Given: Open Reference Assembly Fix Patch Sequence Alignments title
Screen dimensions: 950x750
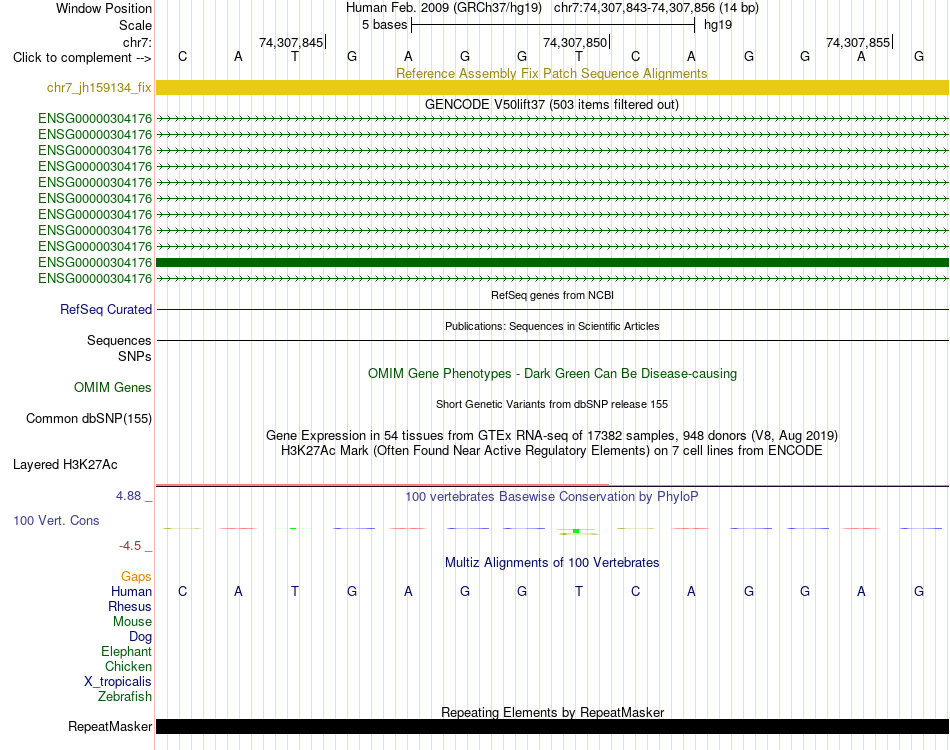Looking at the screenshot, I should point(551,73).
